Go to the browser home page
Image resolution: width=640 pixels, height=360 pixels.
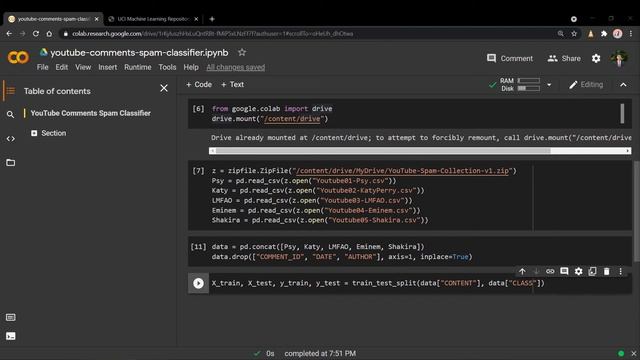pos(49,33)
